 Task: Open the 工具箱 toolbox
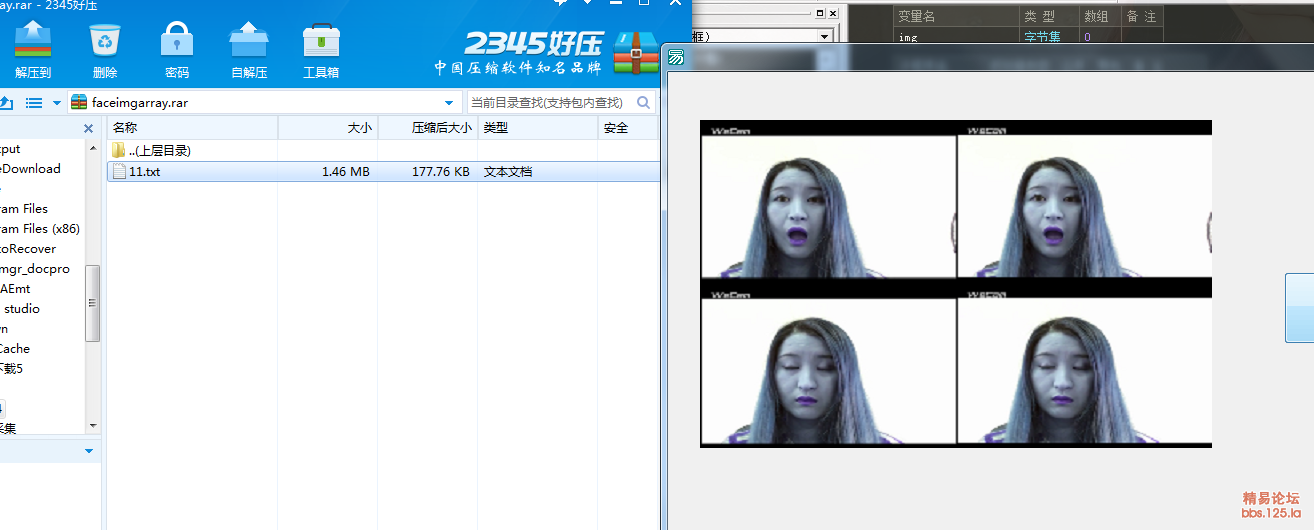pos(321,41)
